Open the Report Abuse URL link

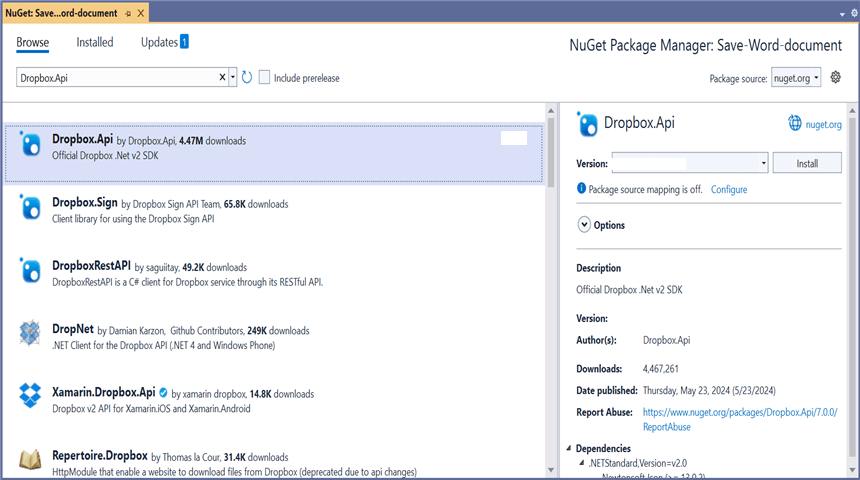[x=740, y=419]
